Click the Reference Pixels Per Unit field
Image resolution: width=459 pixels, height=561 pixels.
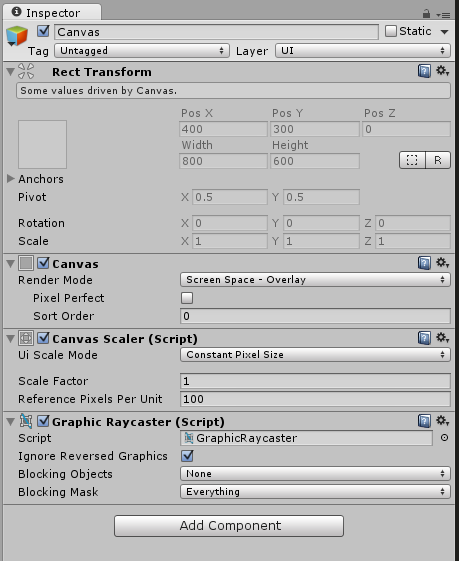(315, 399)
